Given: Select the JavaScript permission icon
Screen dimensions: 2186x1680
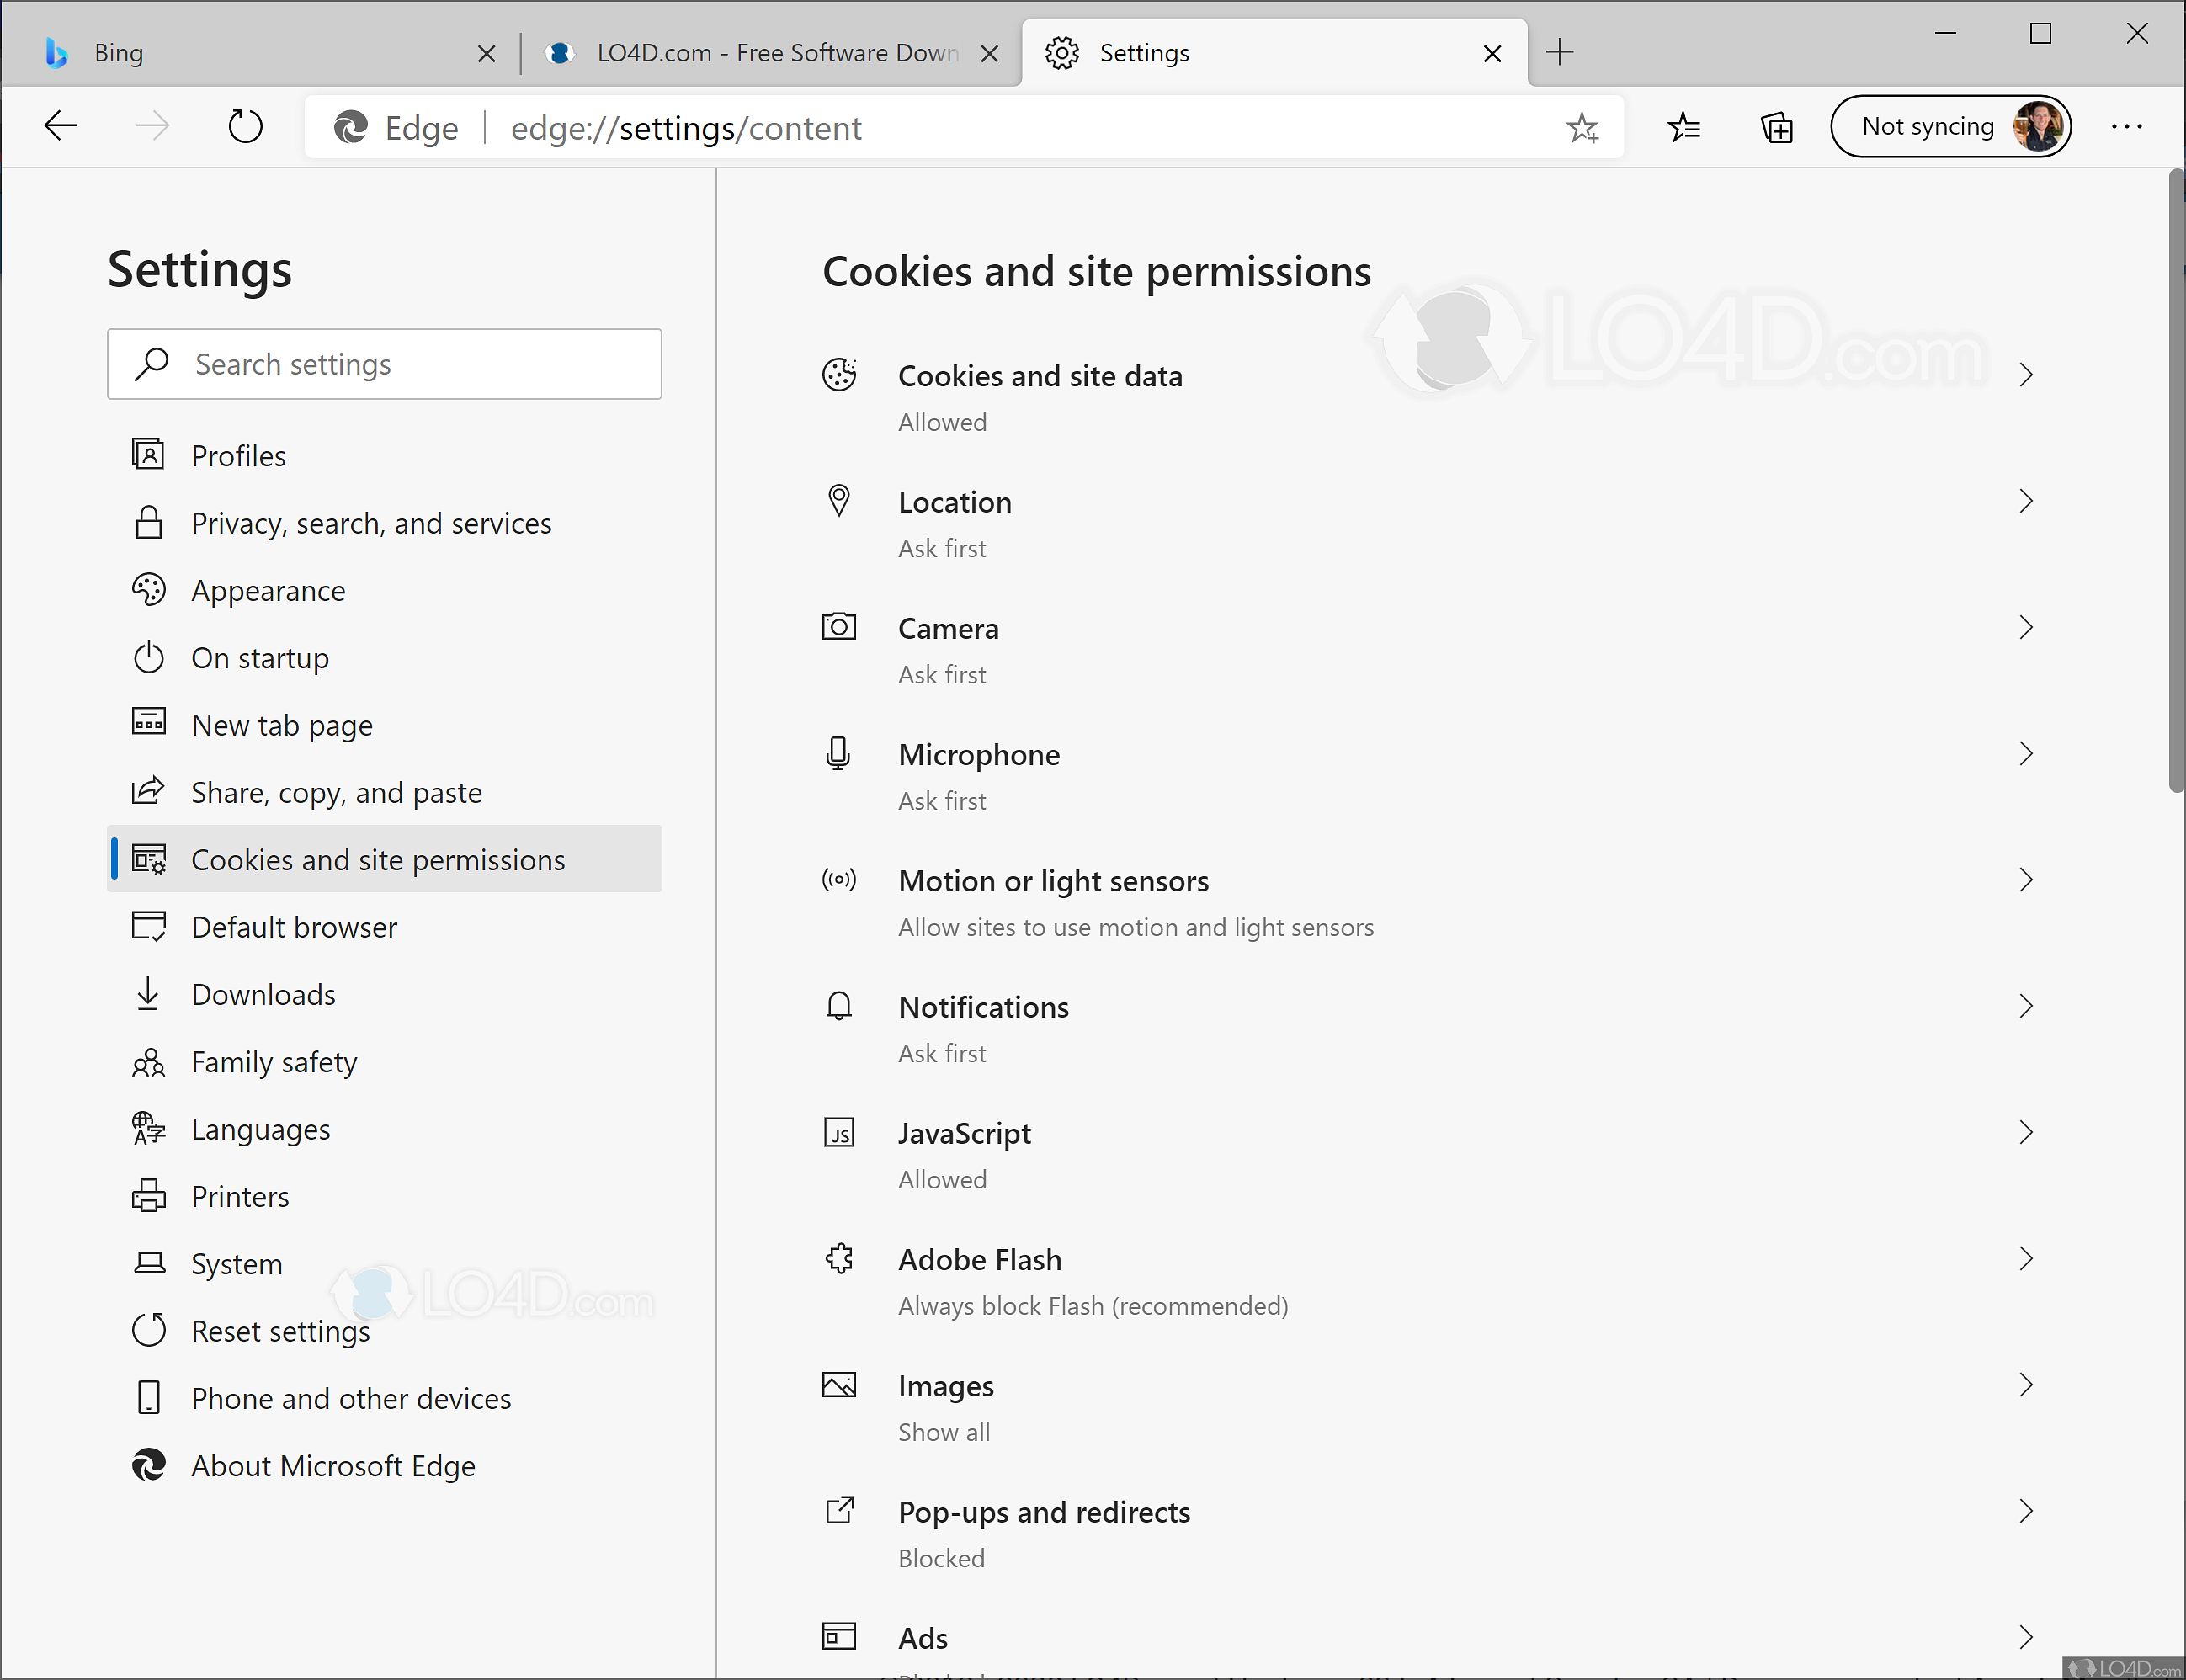Looking at the screenshot, I should click(839, 1132).
